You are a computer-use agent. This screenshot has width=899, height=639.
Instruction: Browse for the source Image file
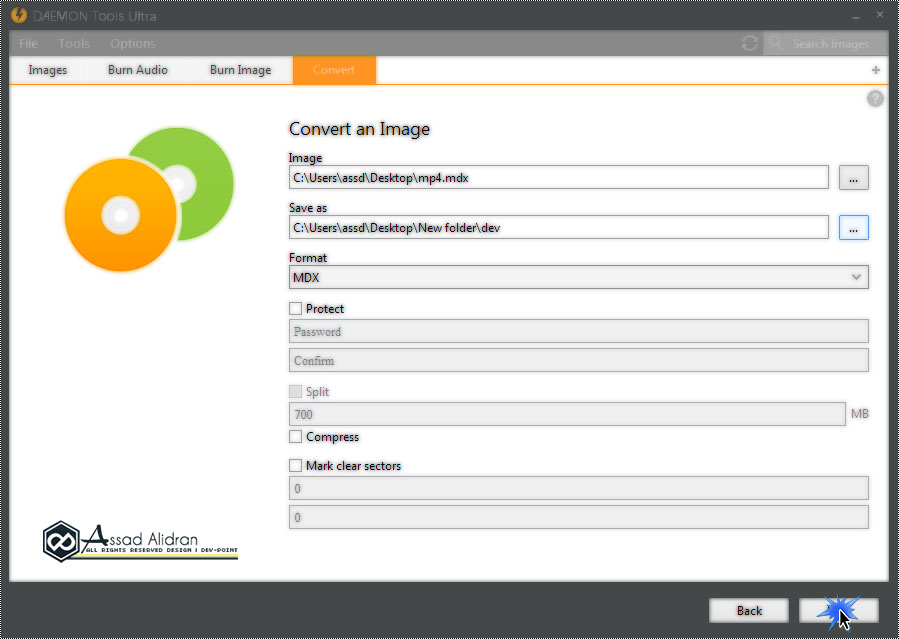tap(854, 178)
